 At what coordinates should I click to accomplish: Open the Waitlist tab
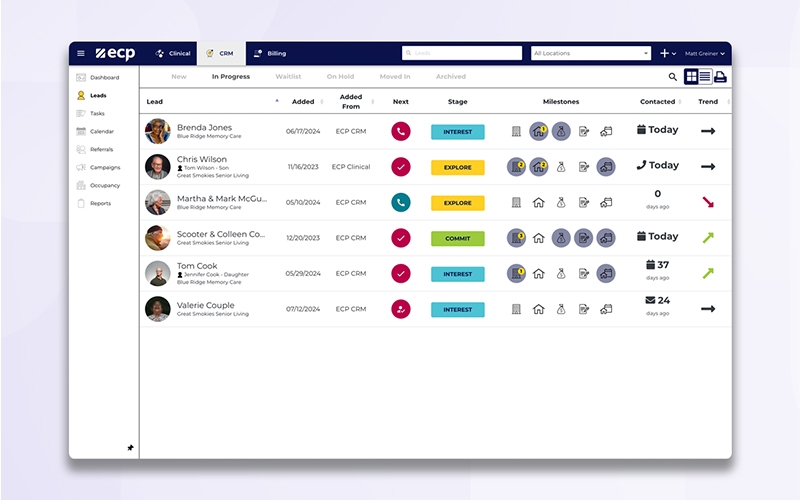[288, 77]
